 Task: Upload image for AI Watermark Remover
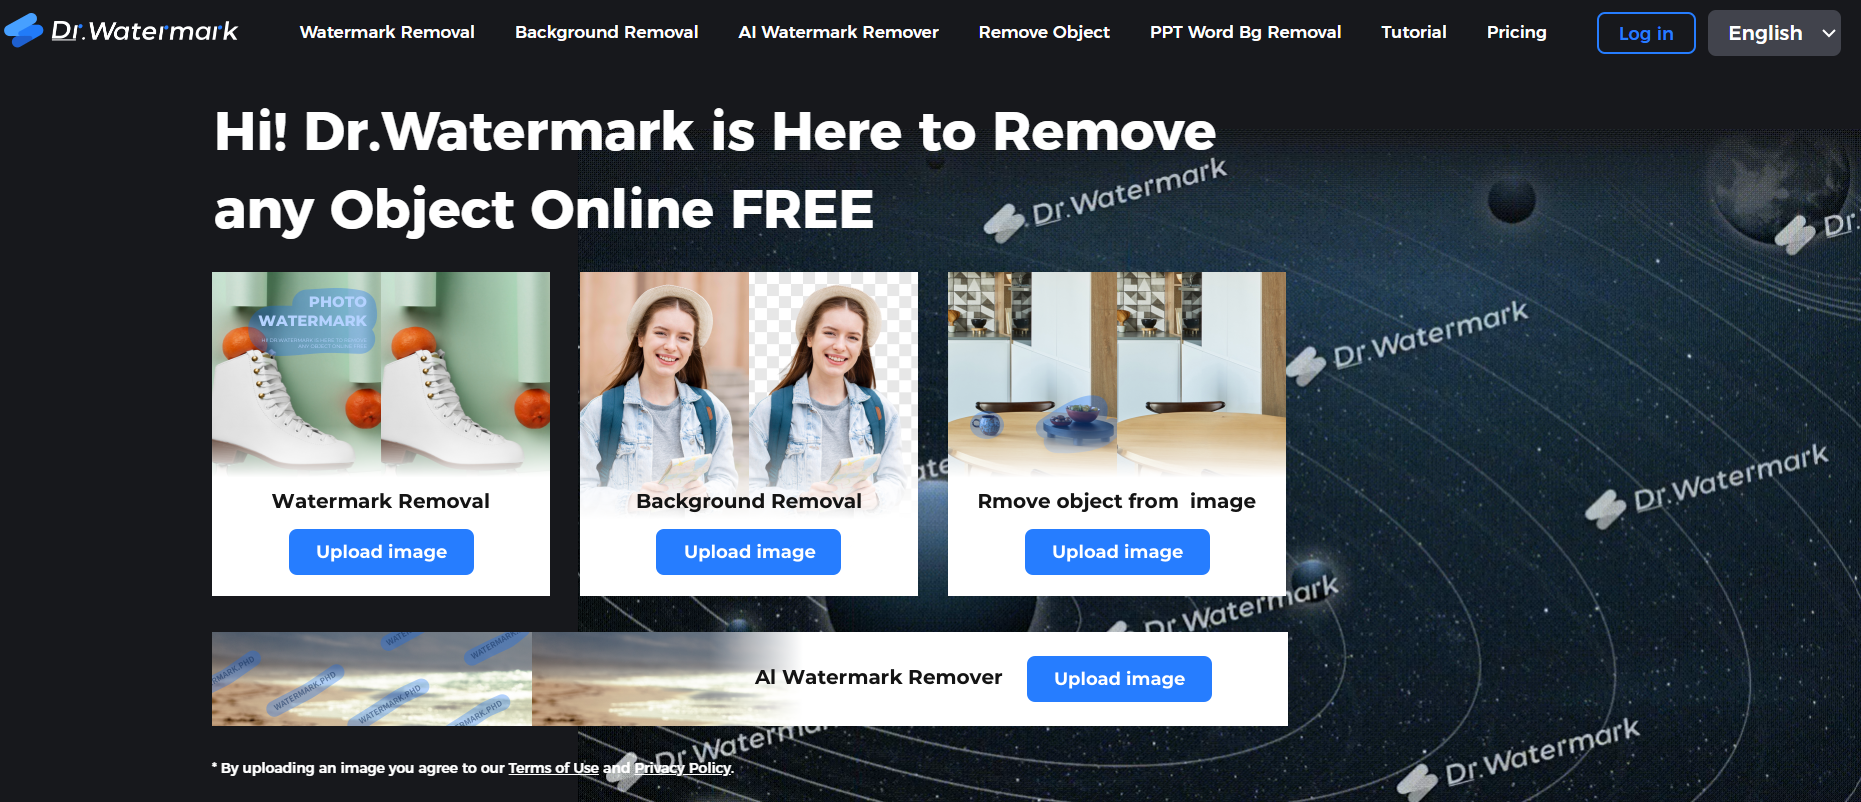coord(1119,679)
